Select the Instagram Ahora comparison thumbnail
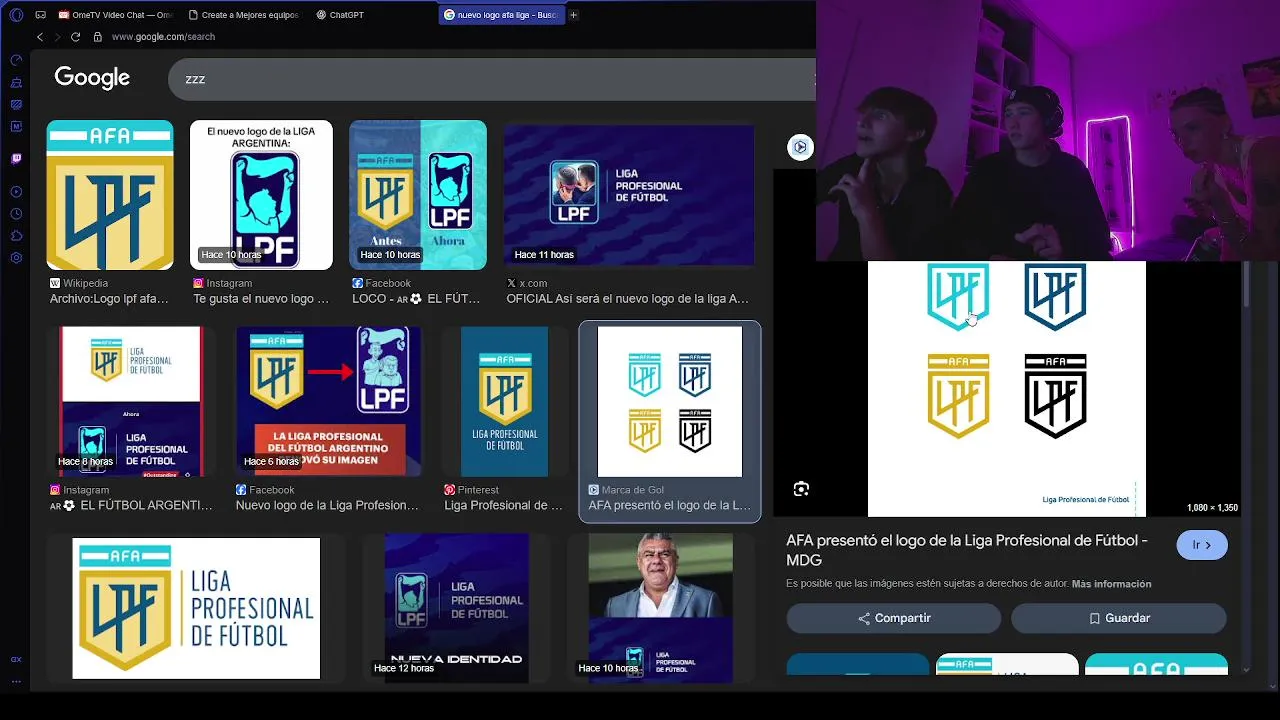The width and height of the screenshot is (1280, 720). click(x=131, y=402)
